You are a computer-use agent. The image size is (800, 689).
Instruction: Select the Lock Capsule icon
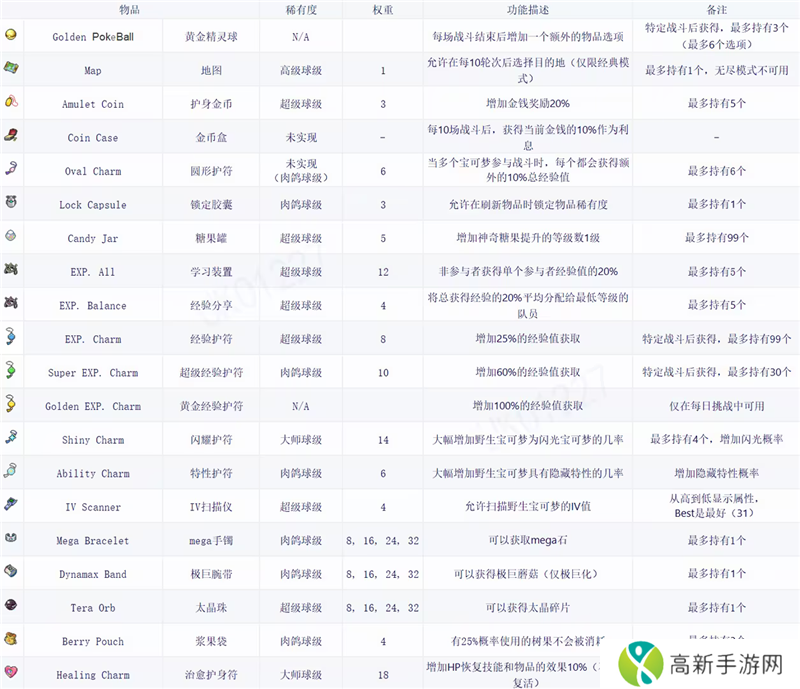pos(11,203)
